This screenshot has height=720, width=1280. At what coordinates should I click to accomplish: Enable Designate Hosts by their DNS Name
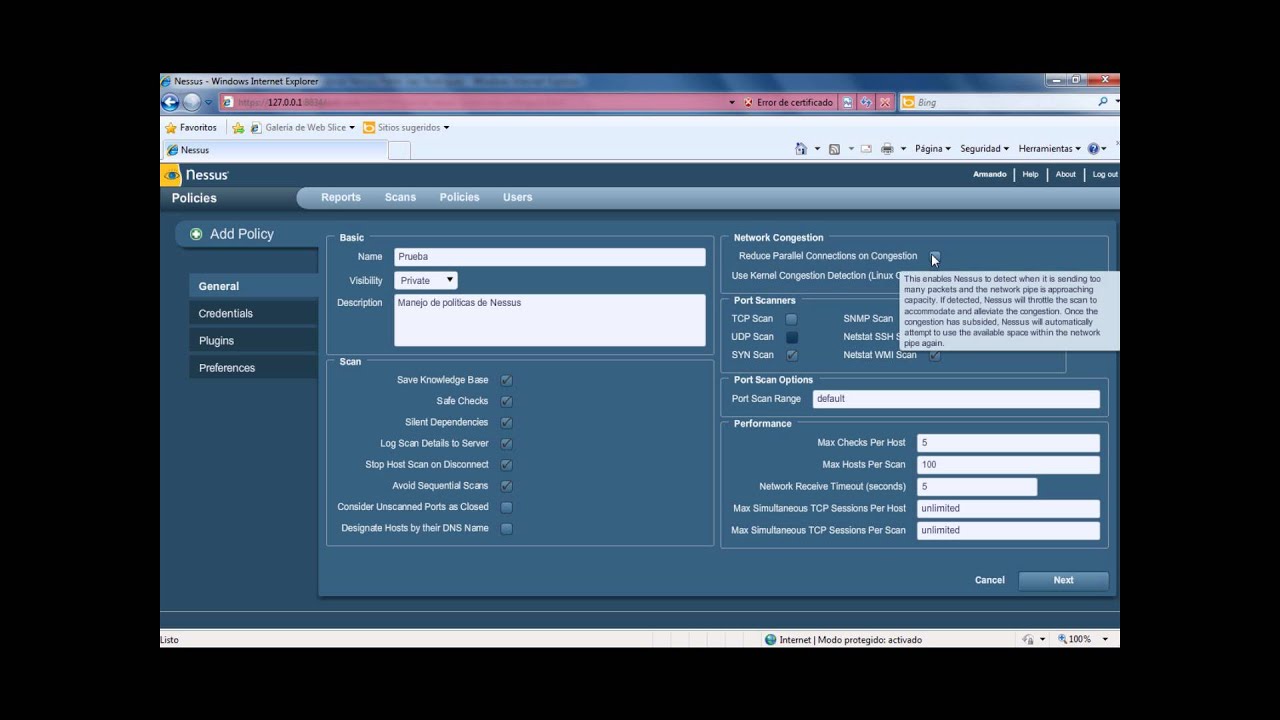point(507,528)
